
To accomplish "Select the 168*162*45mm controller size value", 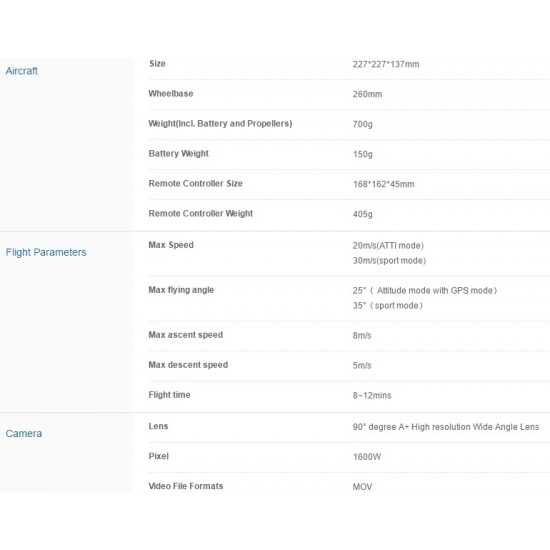I will pos(383,184).
